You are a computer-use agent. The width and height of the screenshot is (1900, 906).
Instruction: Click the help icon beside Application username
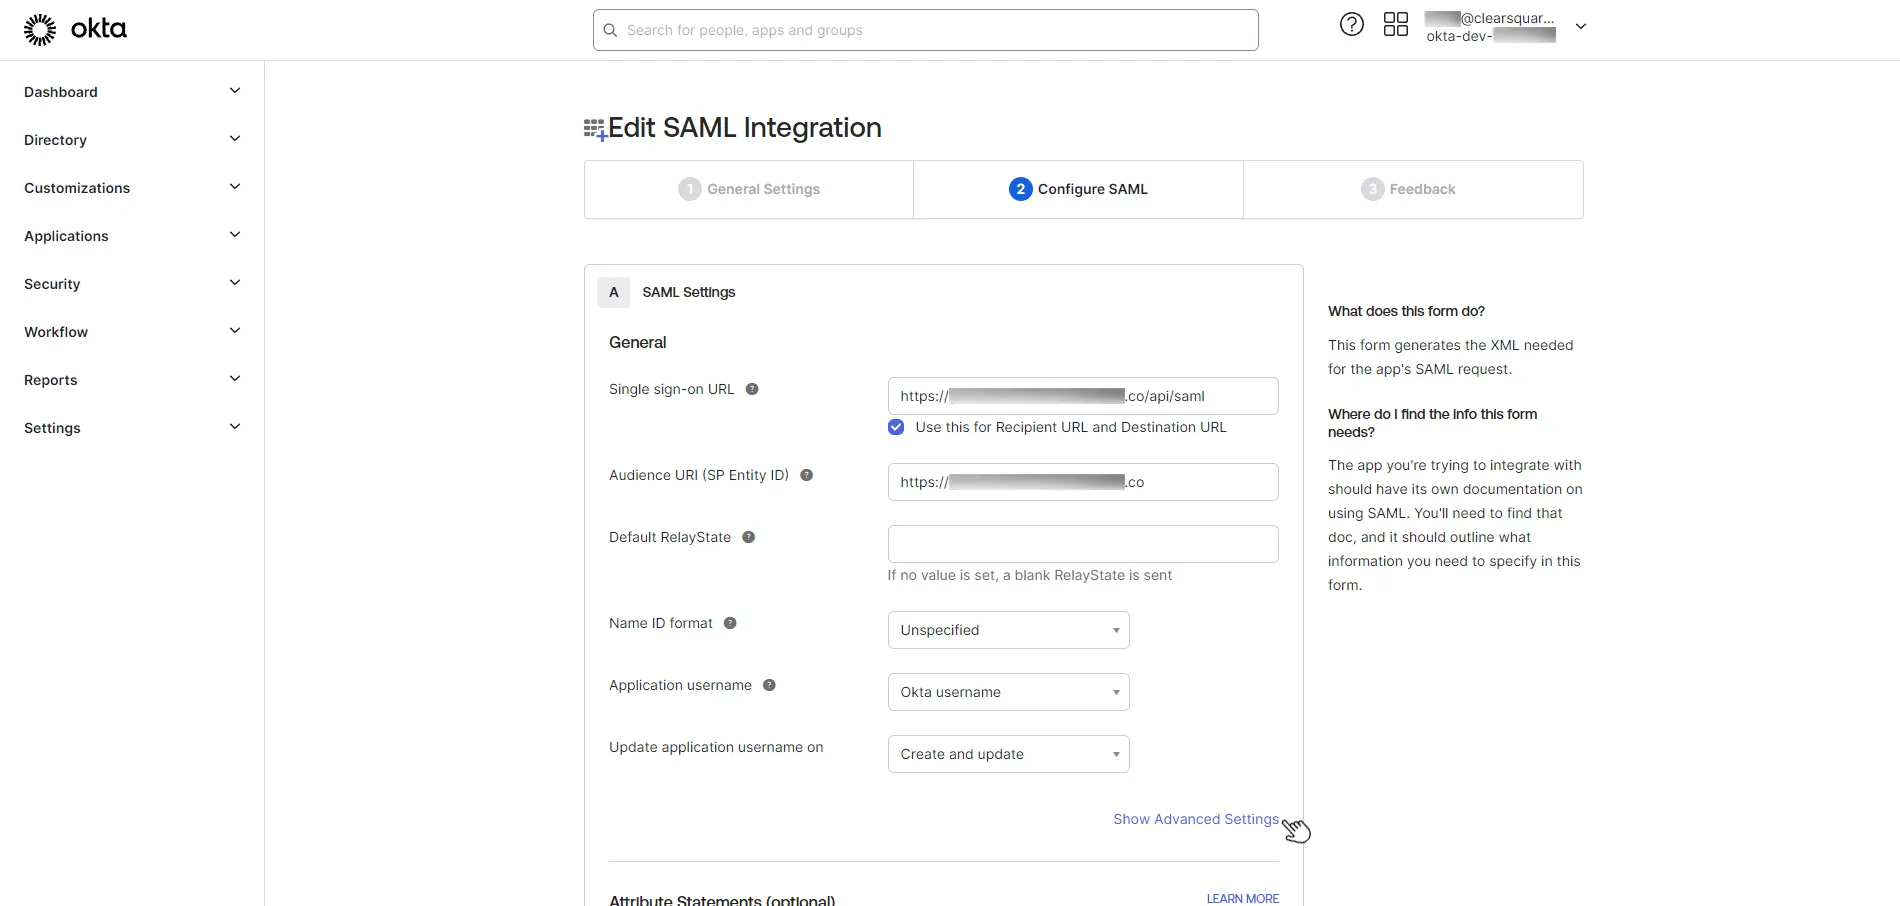769,685
